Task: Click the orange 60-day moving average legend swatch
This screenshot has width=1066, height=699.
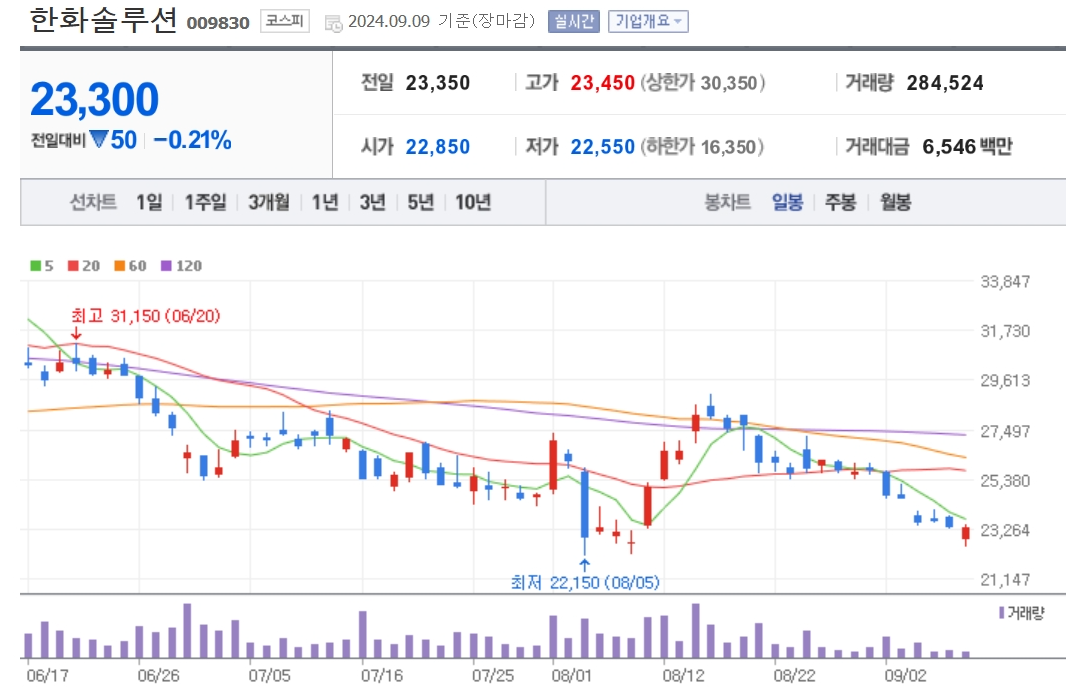Action: point(120,266)
